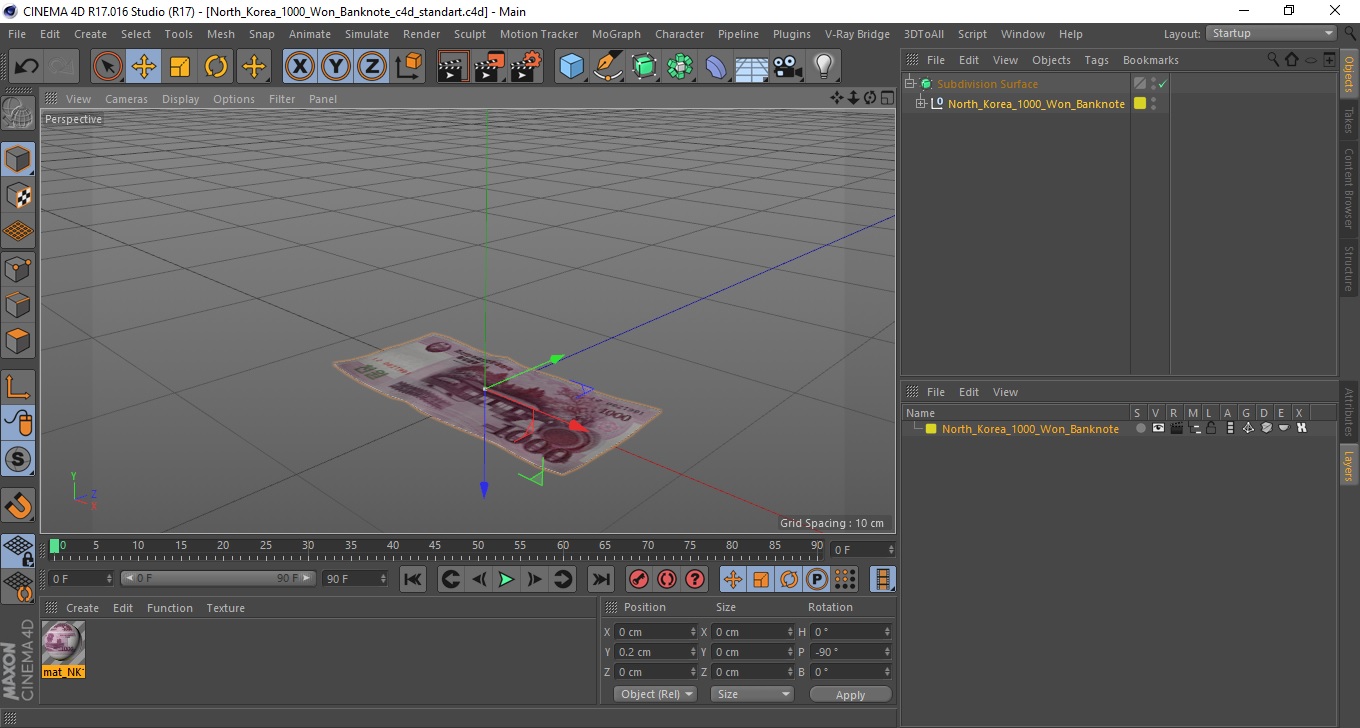
Task: Click the timeline range slider bar
Action: 218,579
